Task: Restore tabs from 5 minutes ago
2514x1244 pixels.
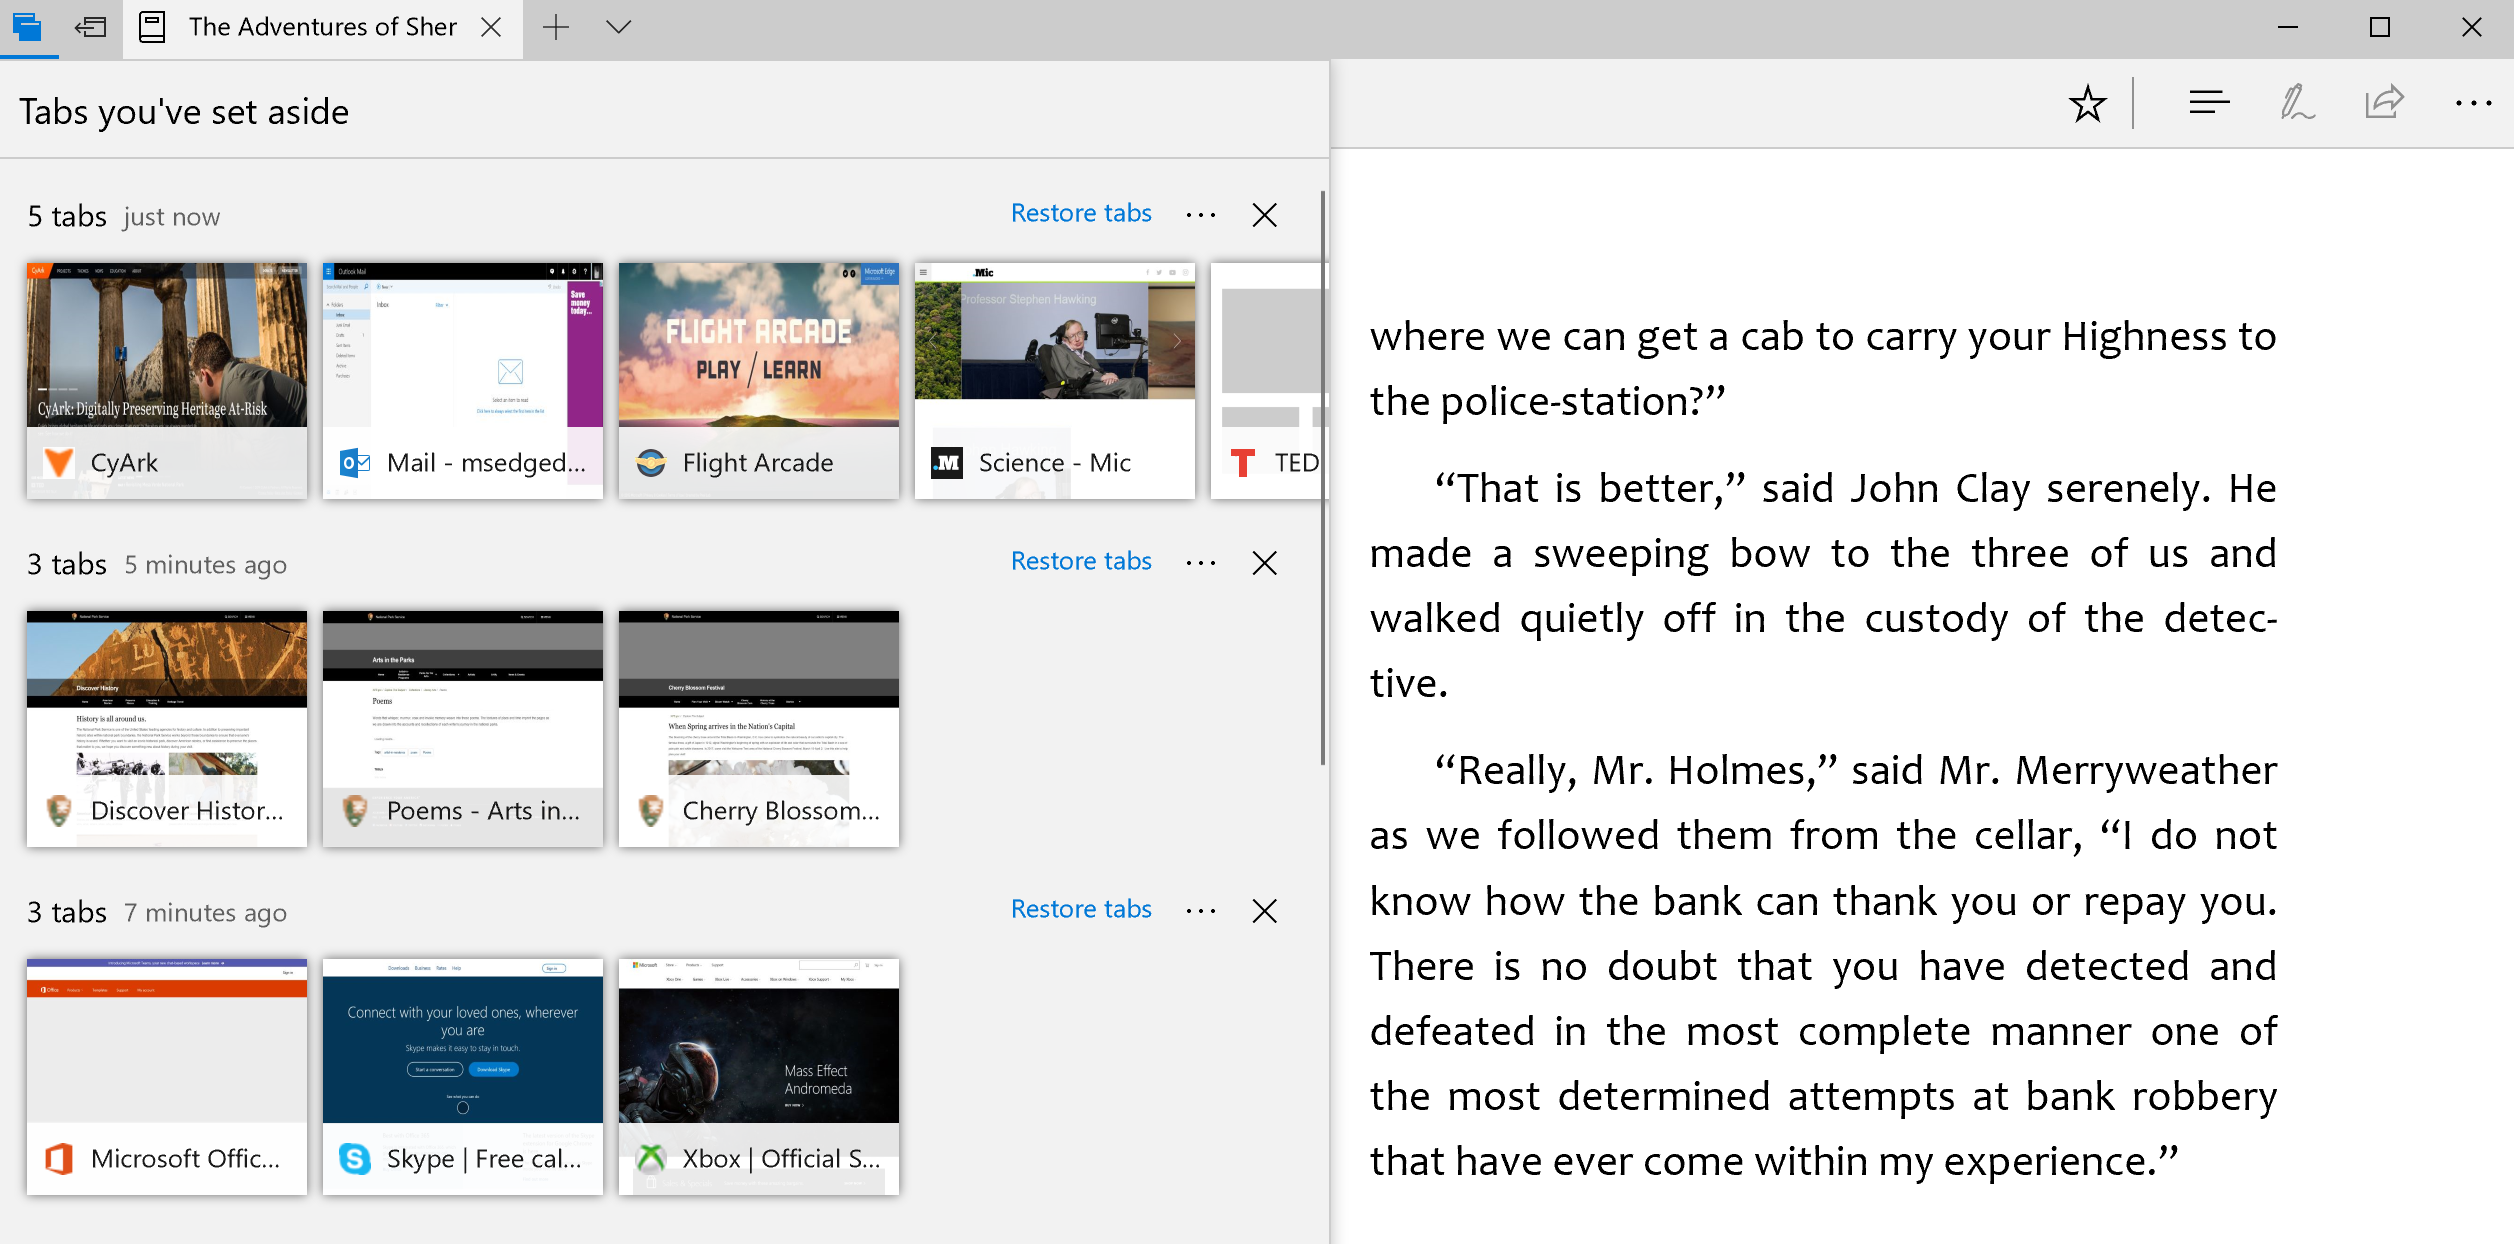Action: 1081,561
